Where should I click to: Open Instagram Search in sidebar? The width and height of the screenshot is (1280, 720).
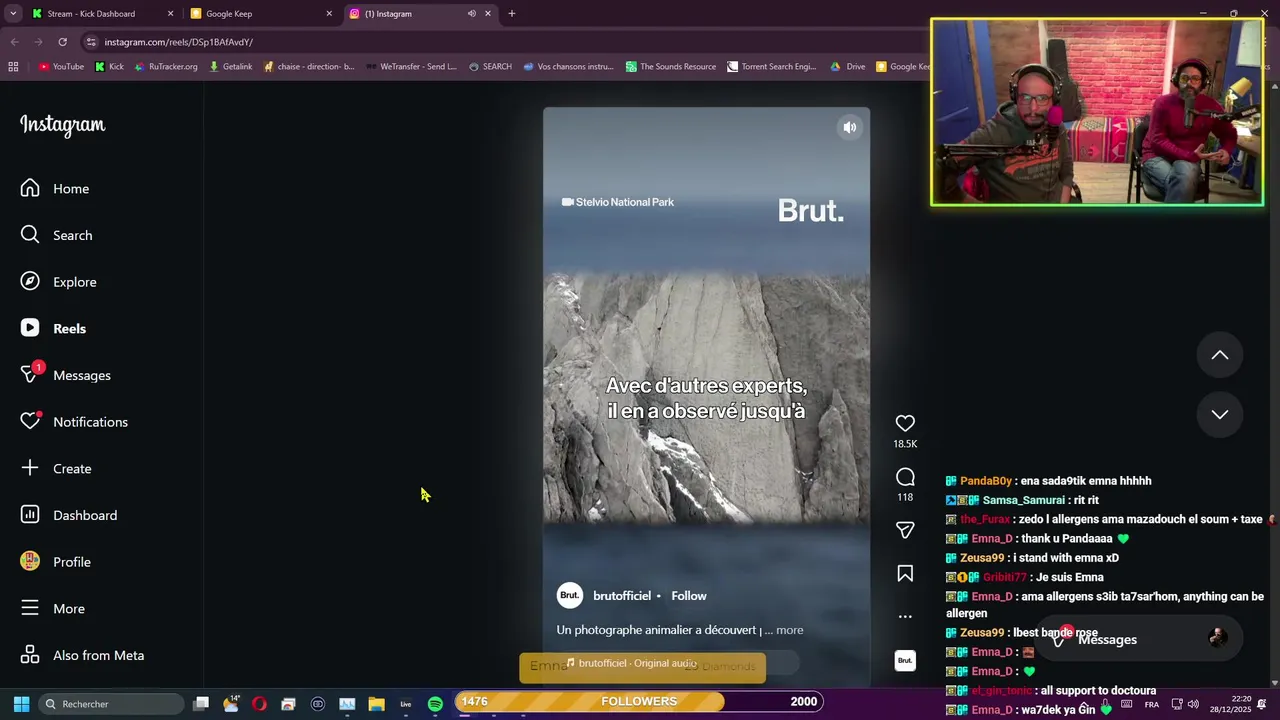(56, 235)
